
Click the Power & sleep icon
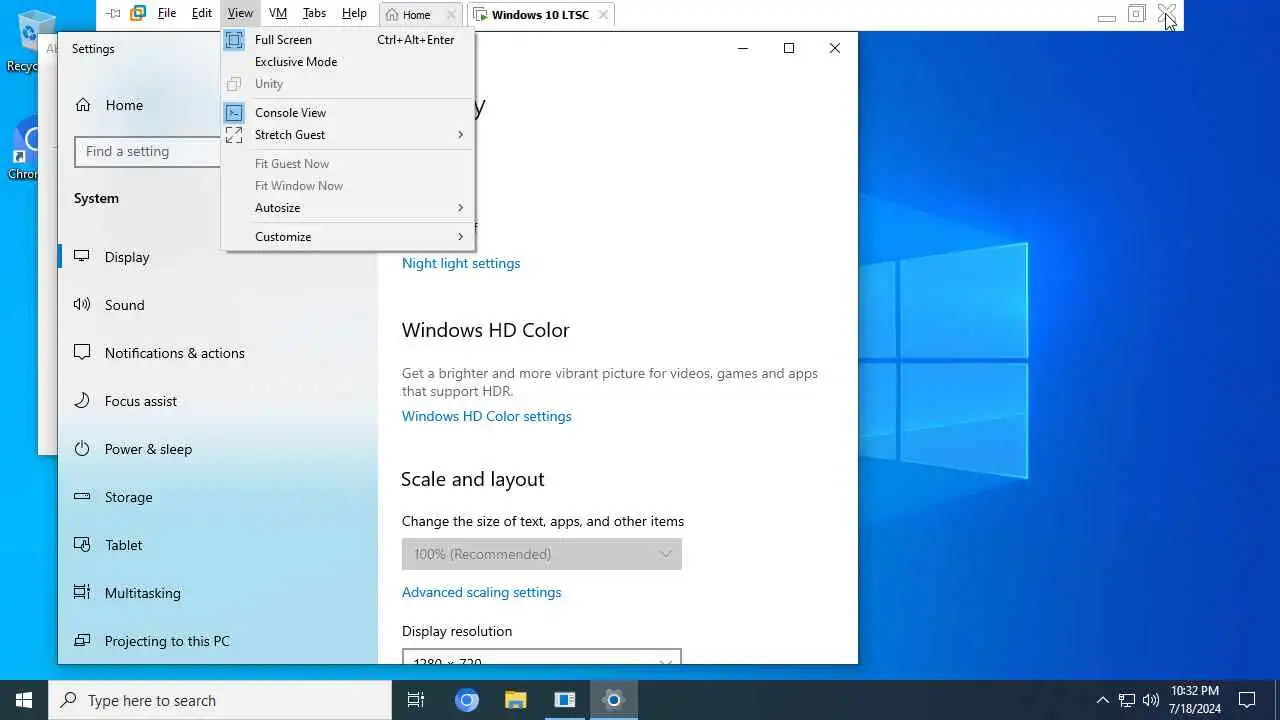click(82, 449)
